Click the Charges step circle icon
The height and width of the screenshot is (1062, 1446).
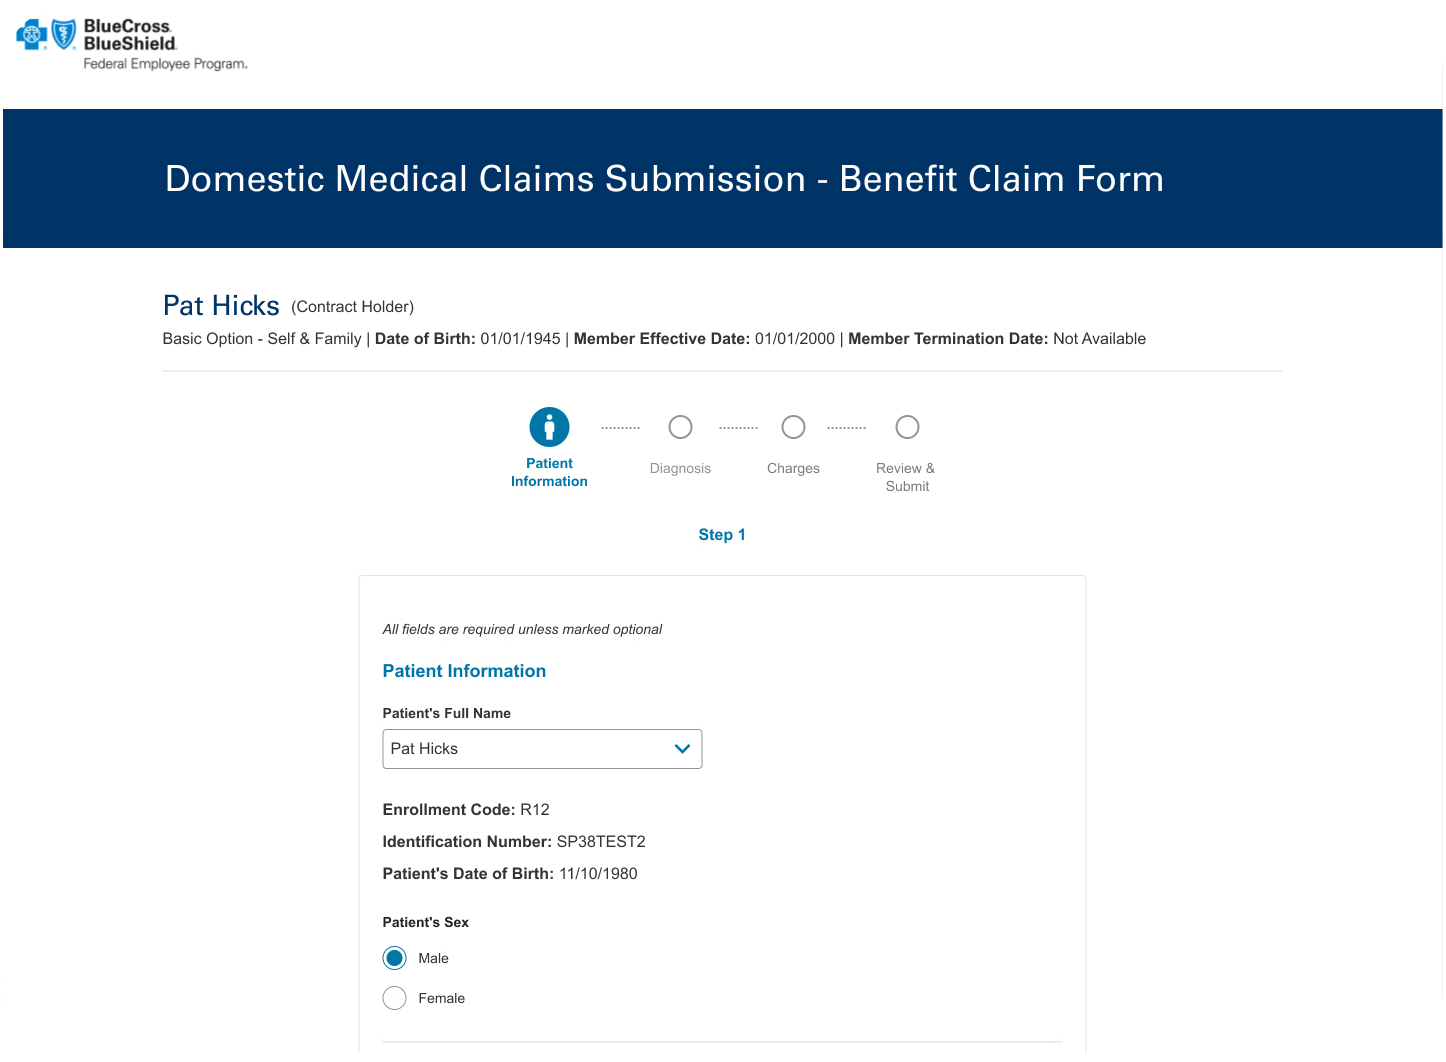click(x=793, y=427)
